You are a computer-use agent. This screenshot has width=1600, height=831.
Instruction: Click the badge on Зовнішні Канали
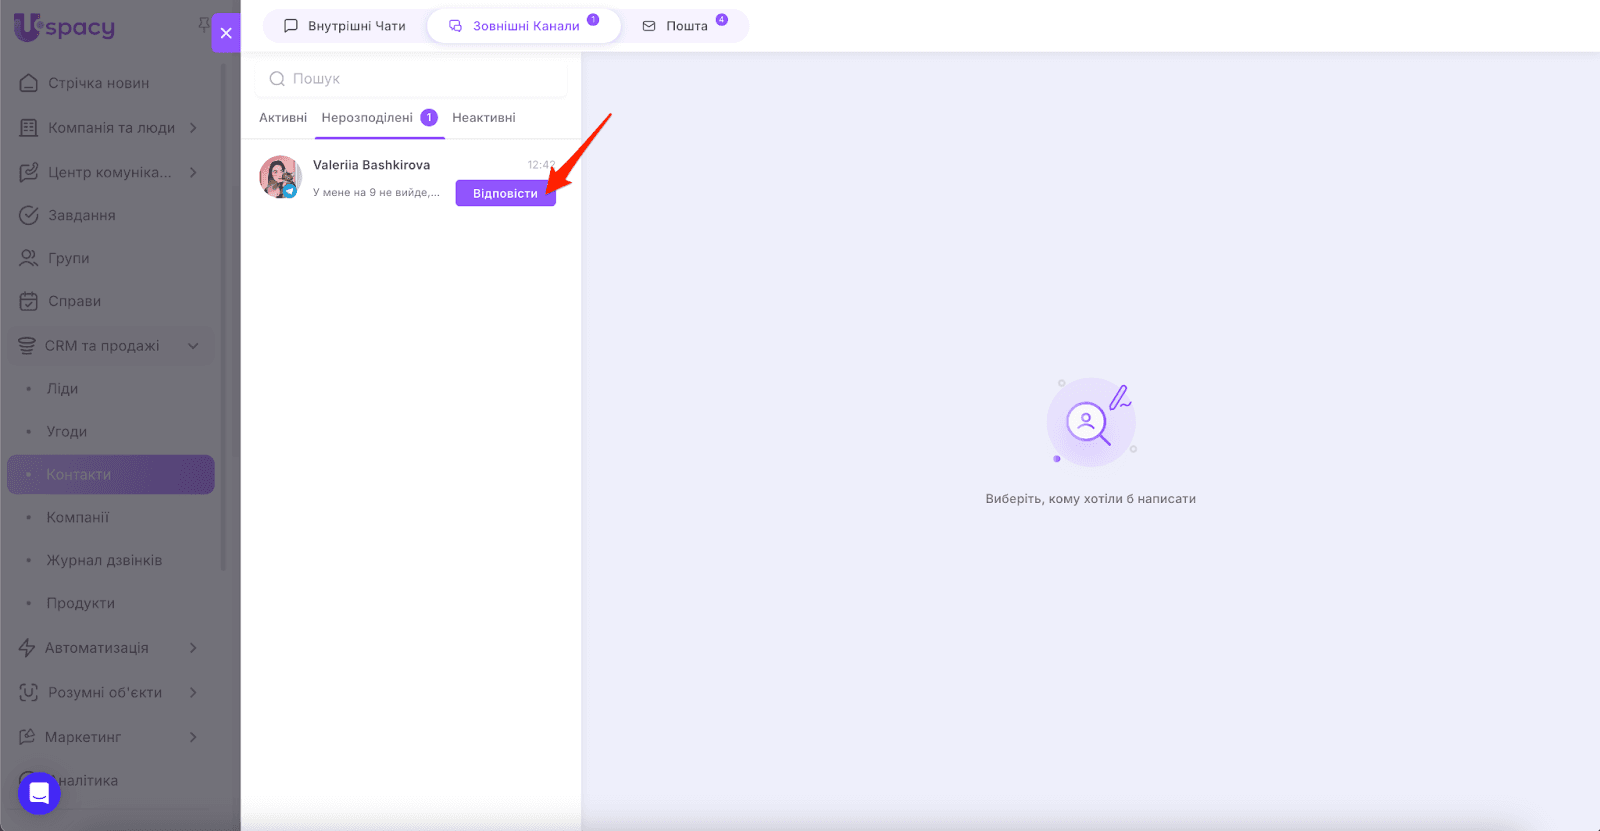593,19
